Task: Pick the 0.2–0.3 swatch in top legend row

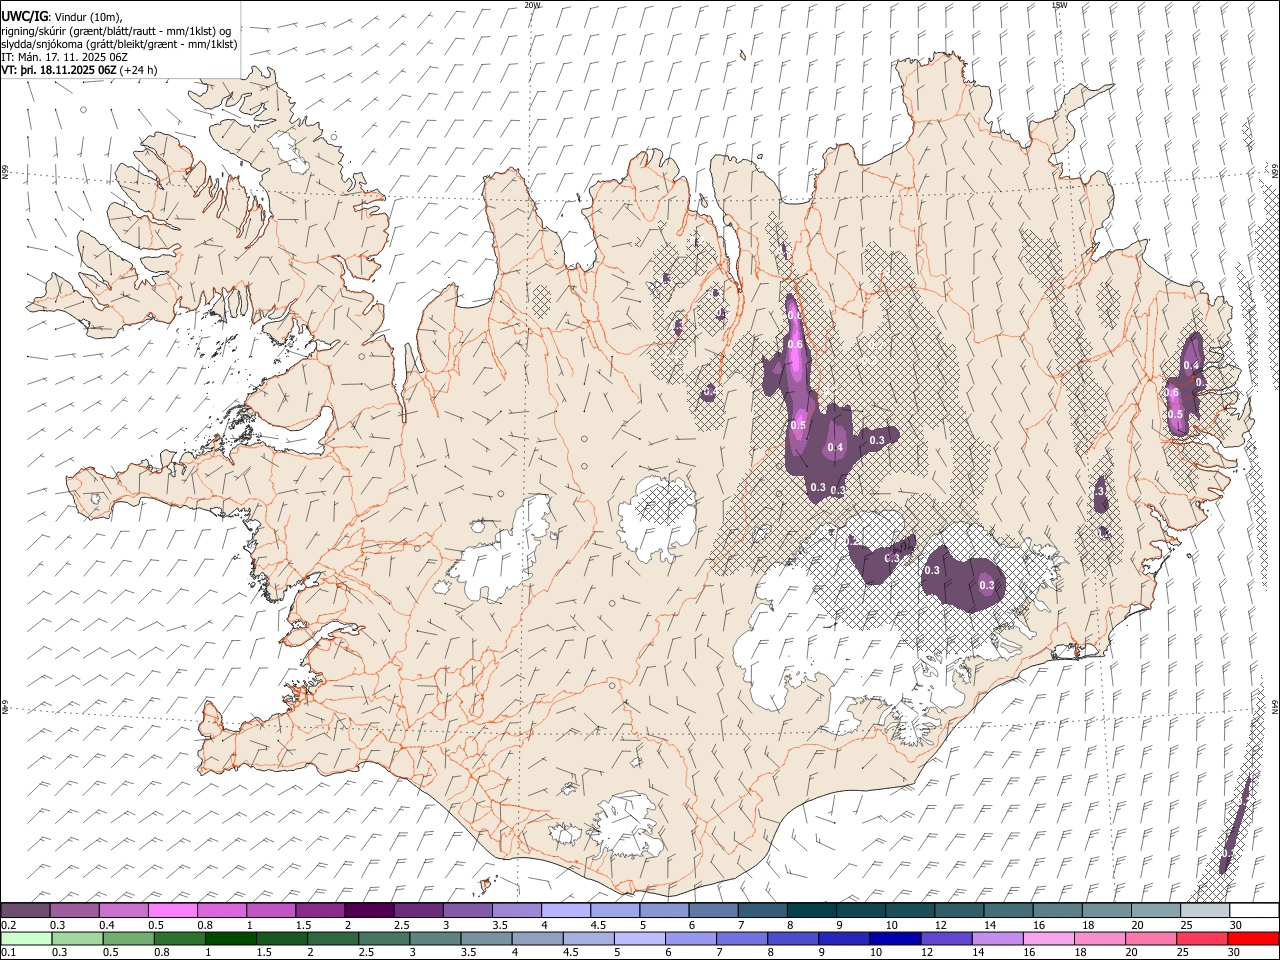Action: coord(25,910)
